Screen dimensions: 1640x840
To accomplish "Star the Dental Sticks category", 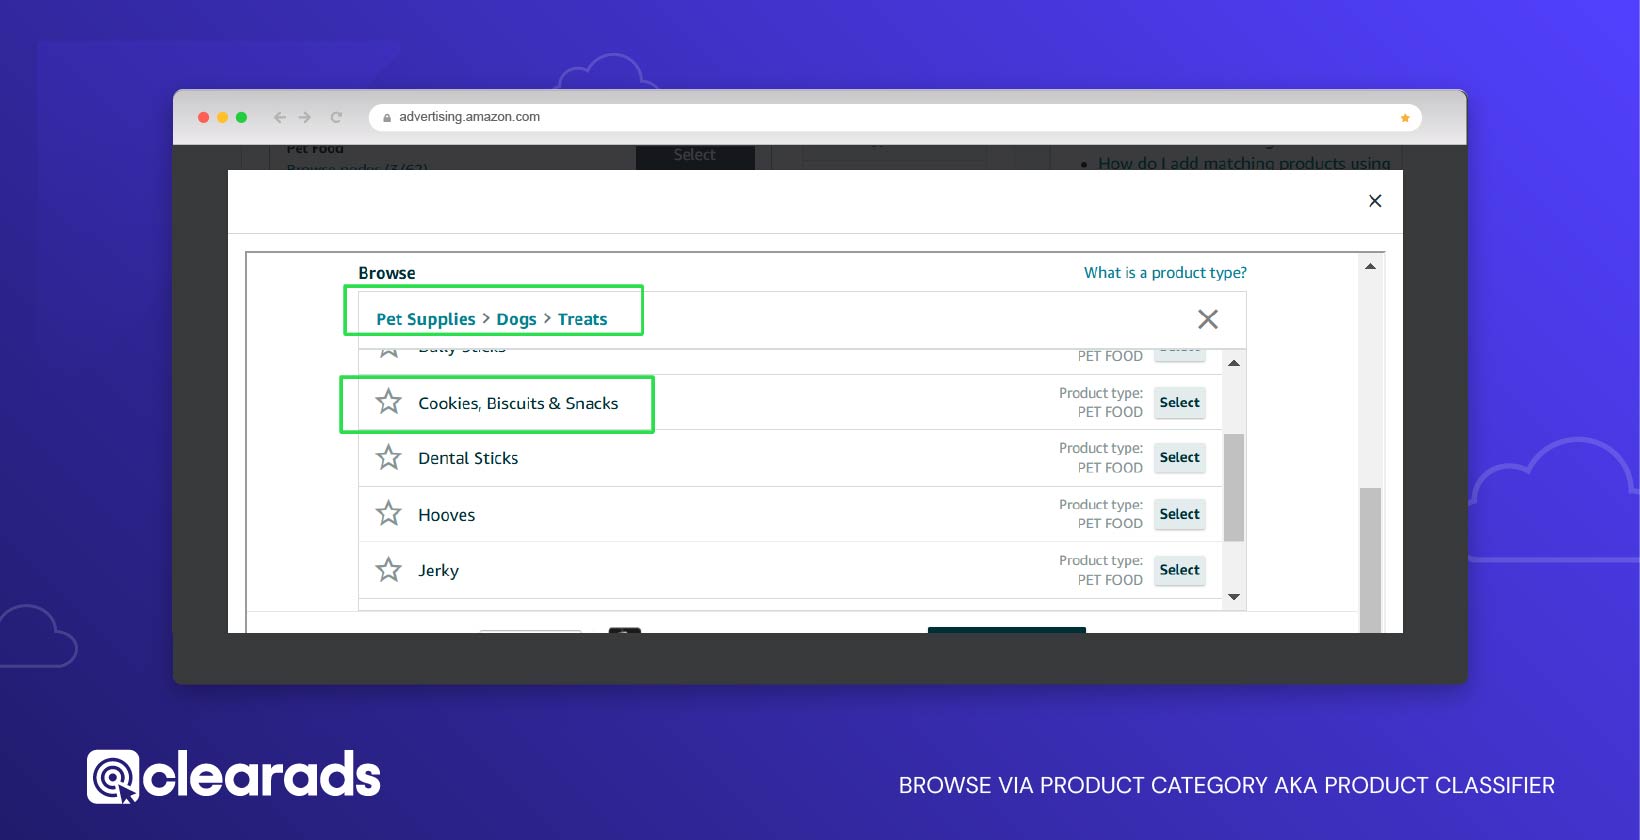I will [388, 458].
